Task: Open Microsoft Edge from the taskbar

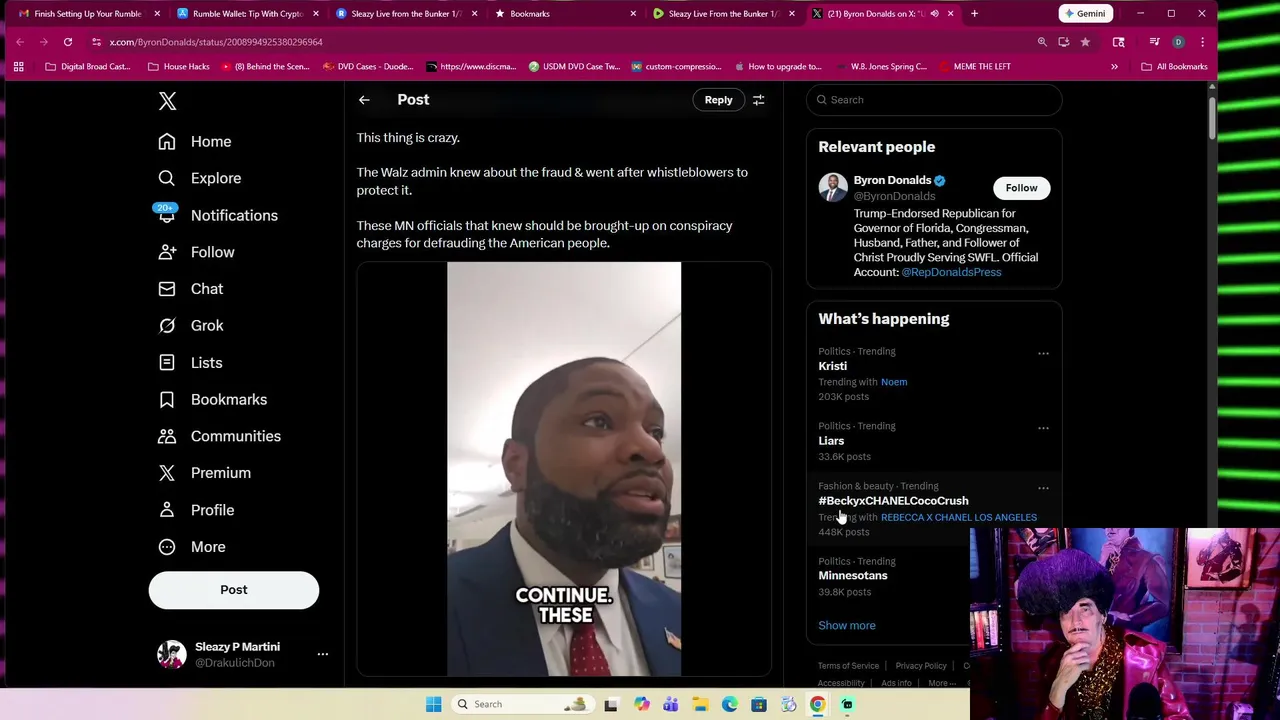Action: (730, 704)
